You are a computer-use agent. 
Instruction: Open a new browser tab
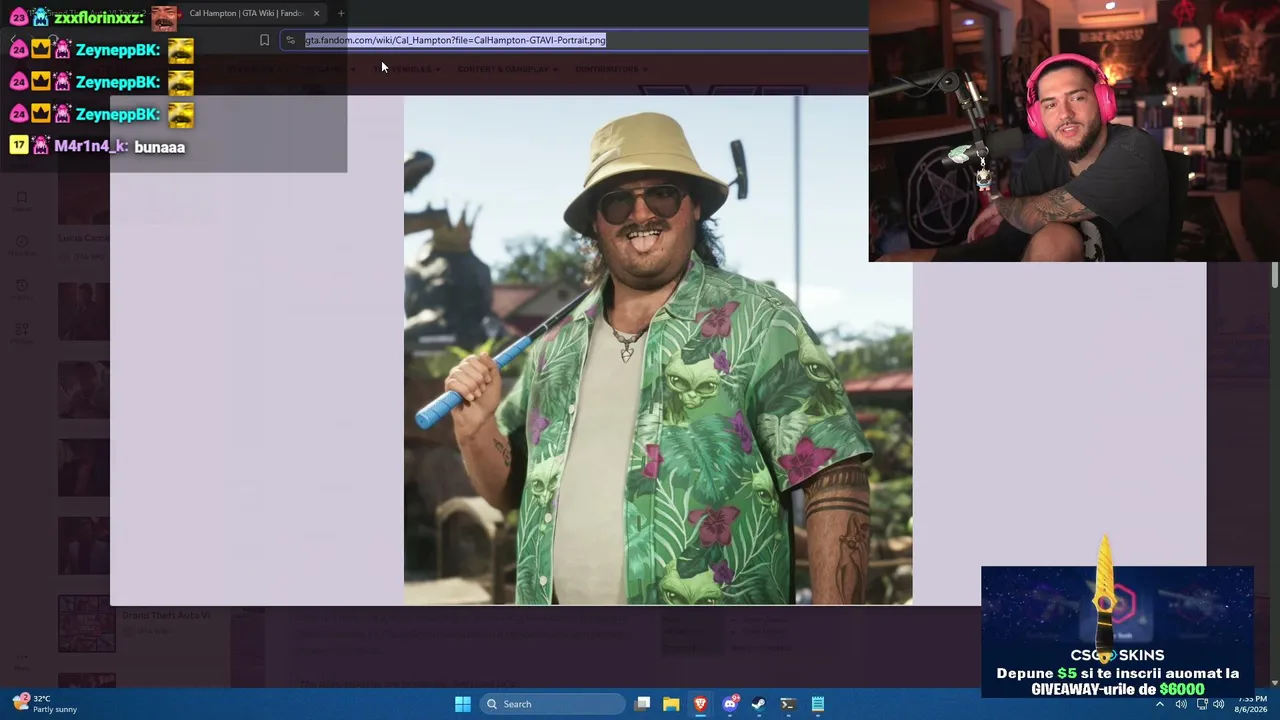click(341, 13)
